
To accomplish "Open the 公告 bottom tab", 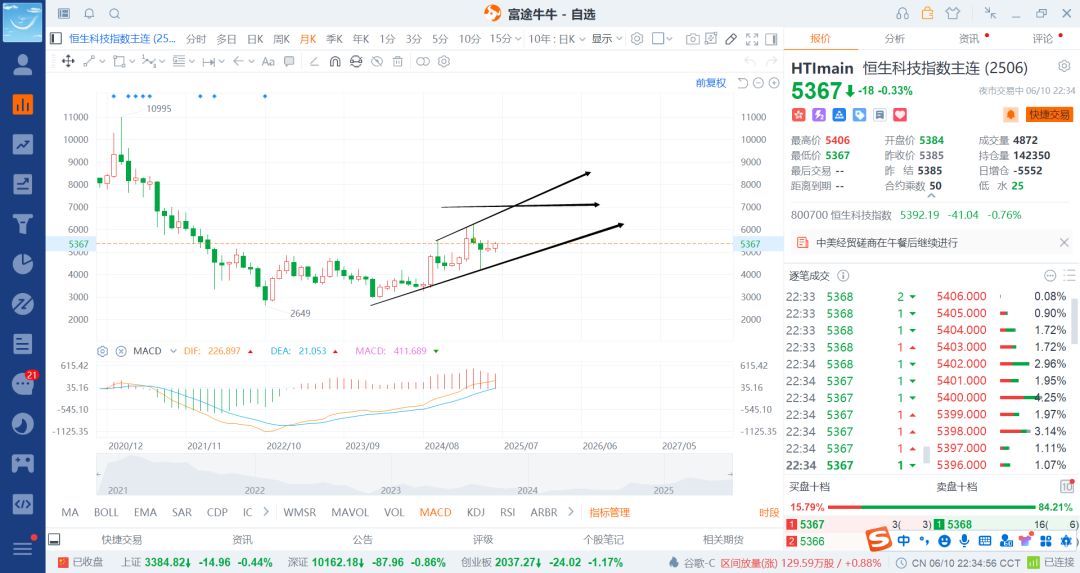I will [362, 539].
